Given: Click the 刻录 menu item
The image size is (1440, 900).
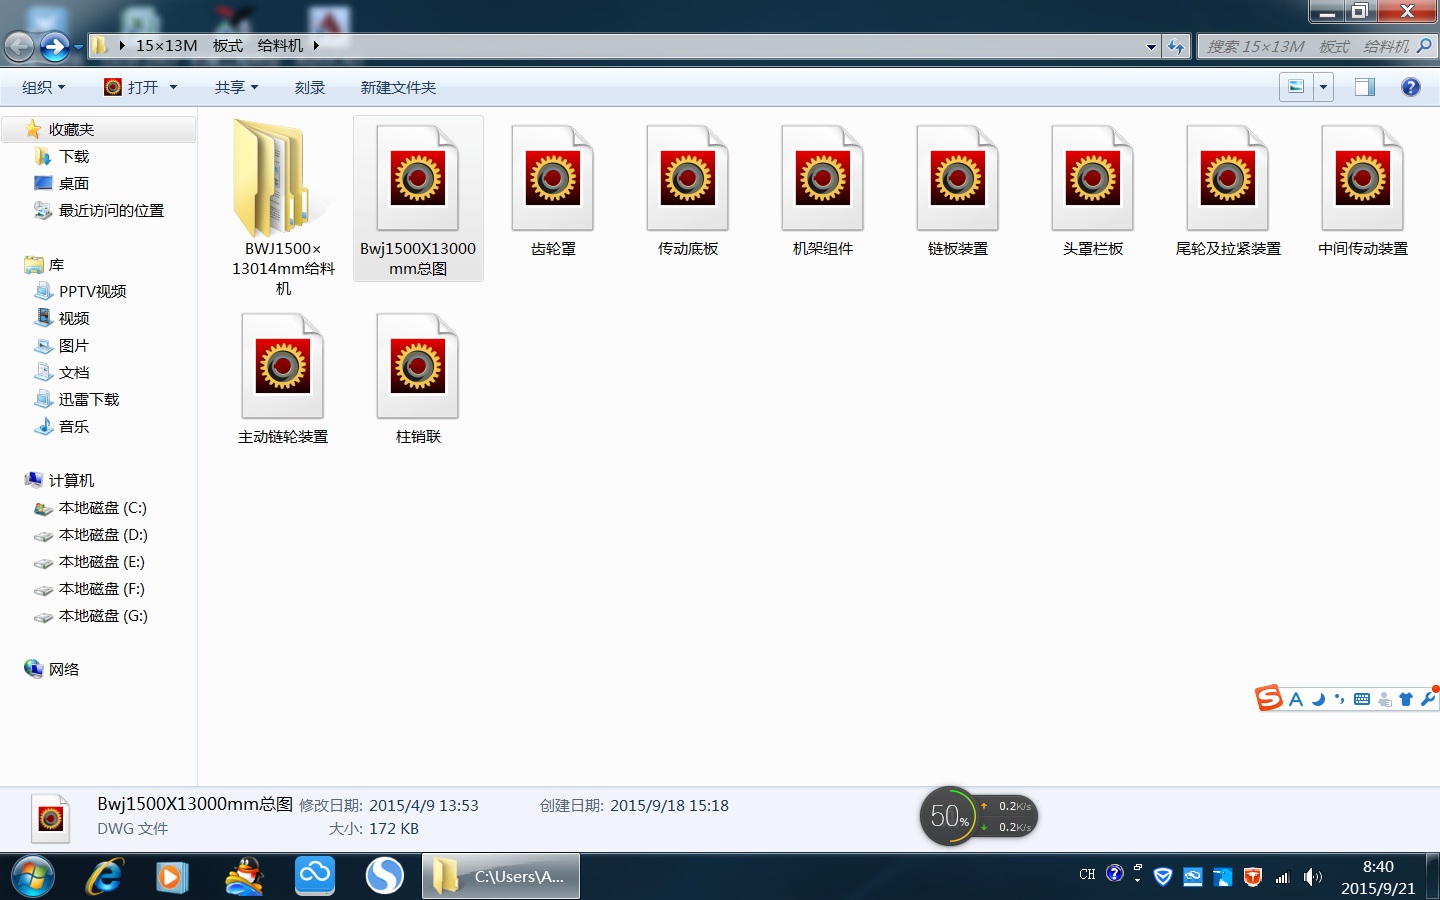Looking at the screenshot, I should tap(310, 87).
